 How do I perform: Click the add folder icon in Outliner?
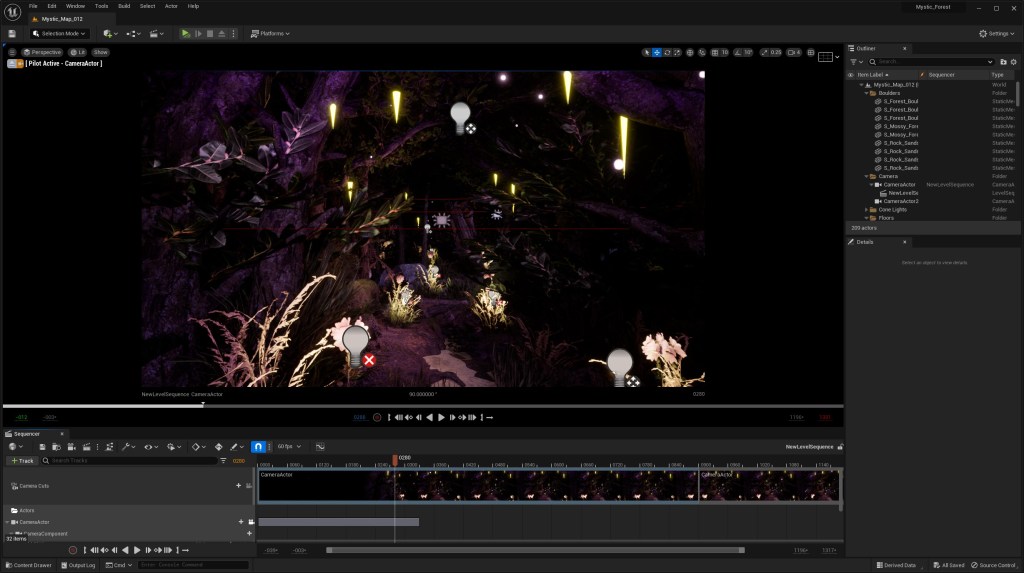coord(1004,61)
